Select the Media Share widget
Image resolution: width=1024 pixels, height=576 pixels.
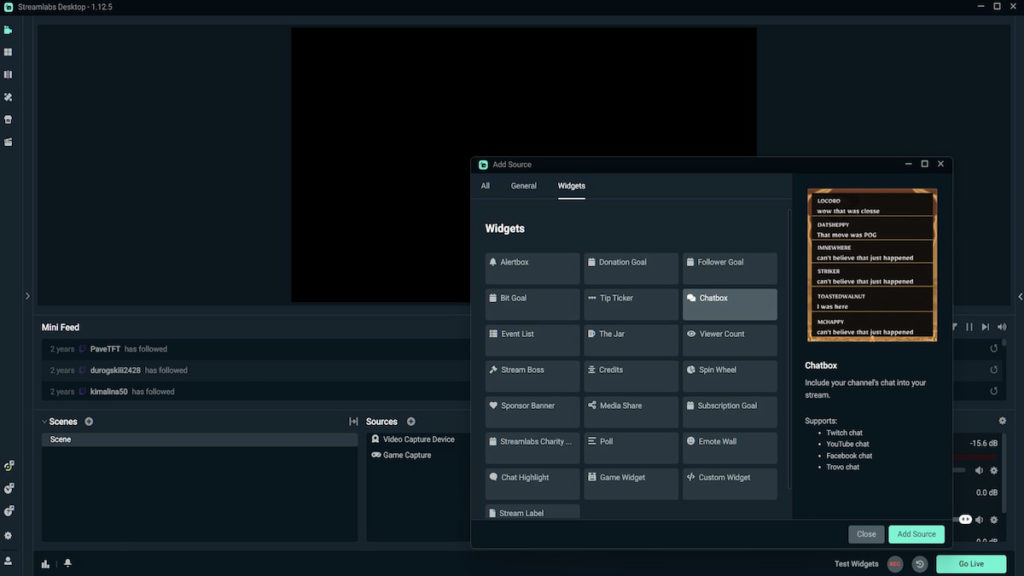(x=631, y=411)
